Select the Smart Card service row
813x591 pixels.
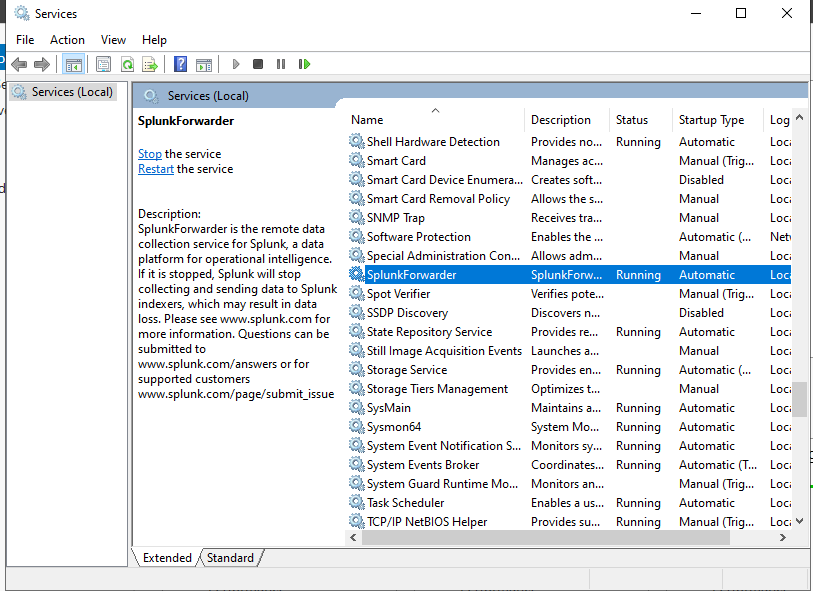[568, 161]
